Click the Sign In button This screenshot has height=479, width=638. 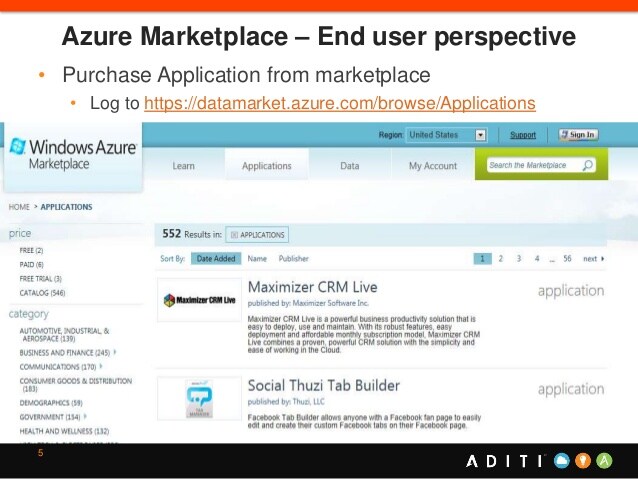(577, 134)
